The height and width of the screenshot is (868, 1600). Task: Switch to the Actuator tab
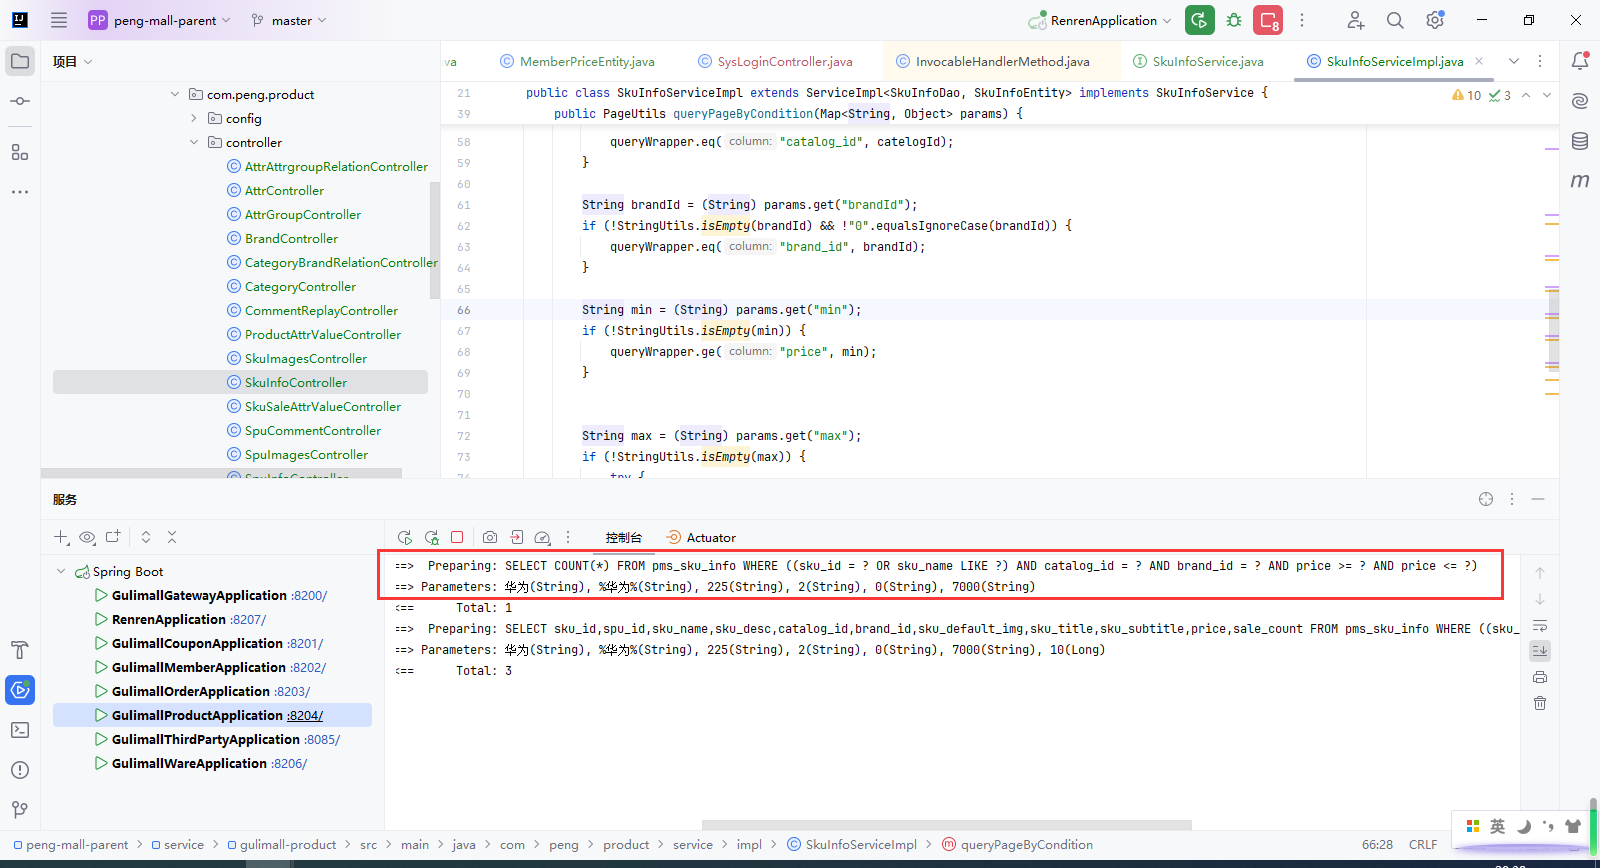701,537
